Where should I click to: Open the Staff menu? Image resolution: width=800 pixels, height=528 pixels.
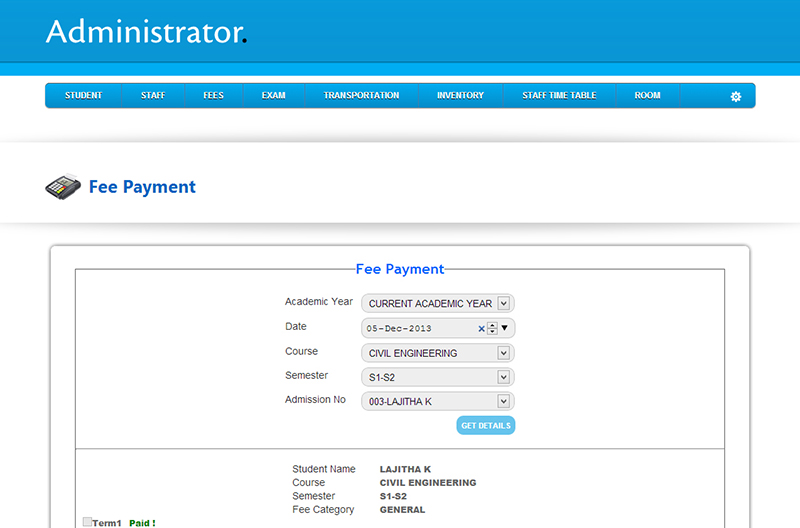click(x=153, y=96)
